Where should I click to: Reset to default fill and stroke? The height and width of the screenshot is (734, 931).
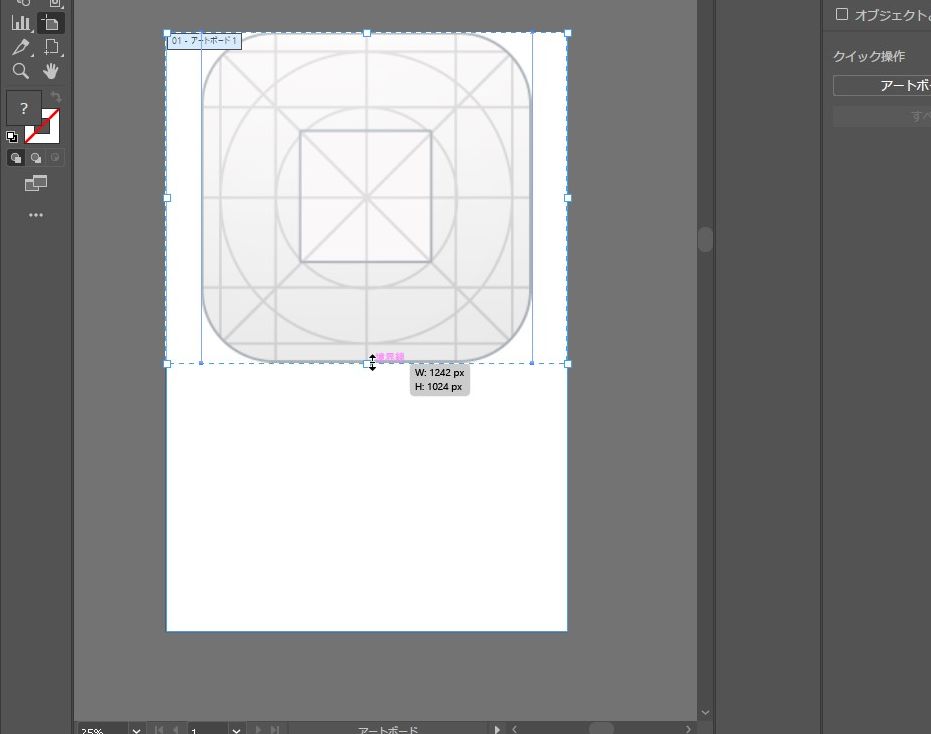coord(12,137)
